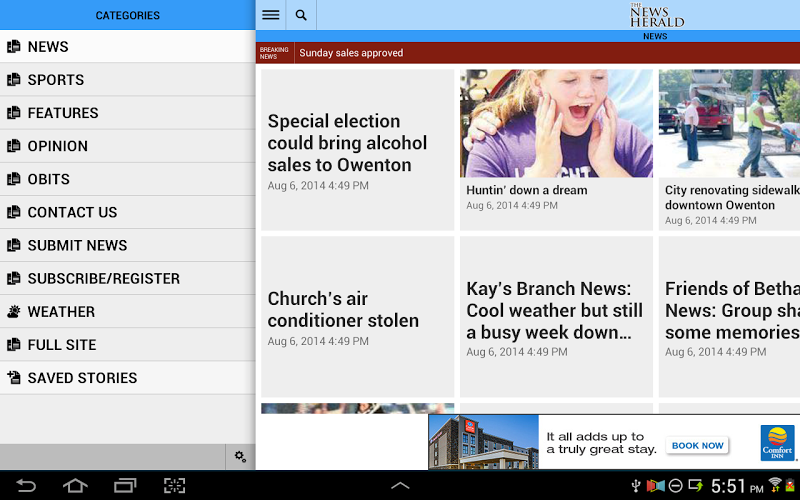Click the girl photo thumbnail
Image resolution: width=800 pixels, height=500 pixels.
pyautogui.click(x=556, y=123)
